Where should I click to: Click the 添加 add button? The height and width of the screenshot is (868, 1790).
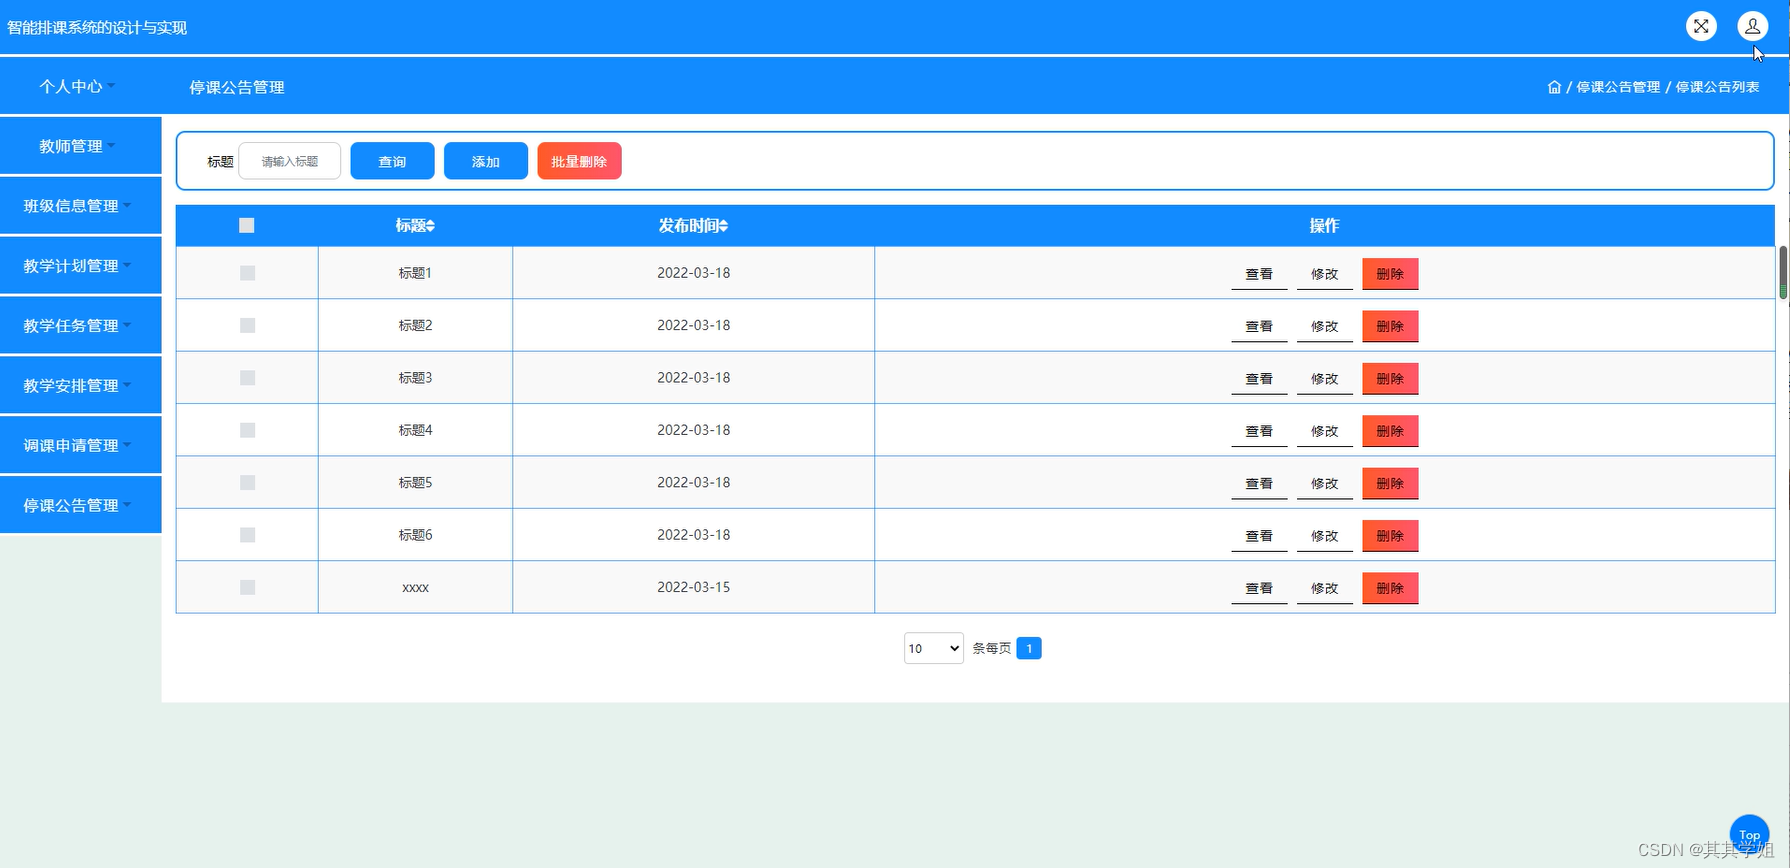click(x=486, y=161)
